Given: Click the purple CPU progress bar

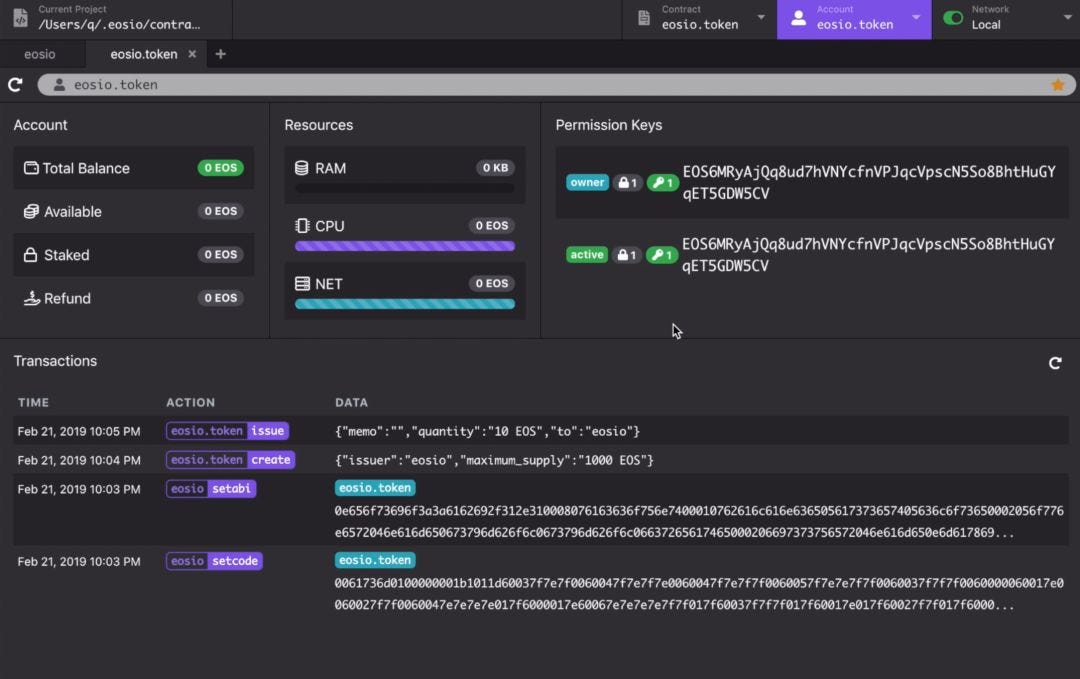Looking at the screenshot, I should (x=405, y=246).
